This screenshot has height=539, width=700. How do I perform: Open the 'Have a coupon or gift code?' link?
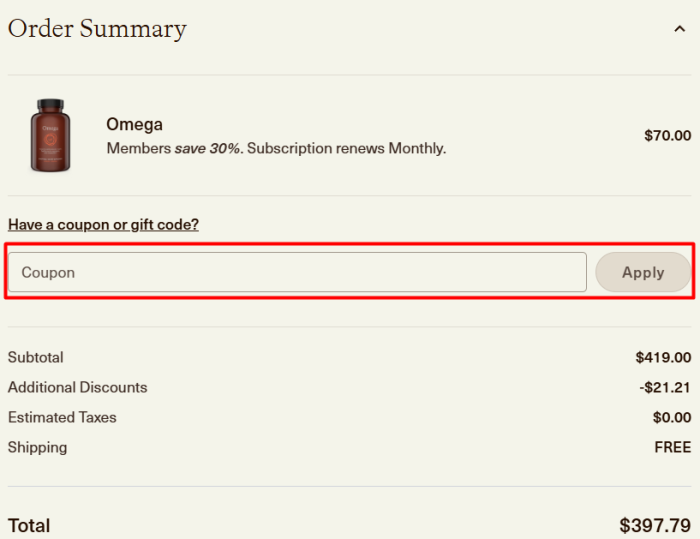pos(103,225)
